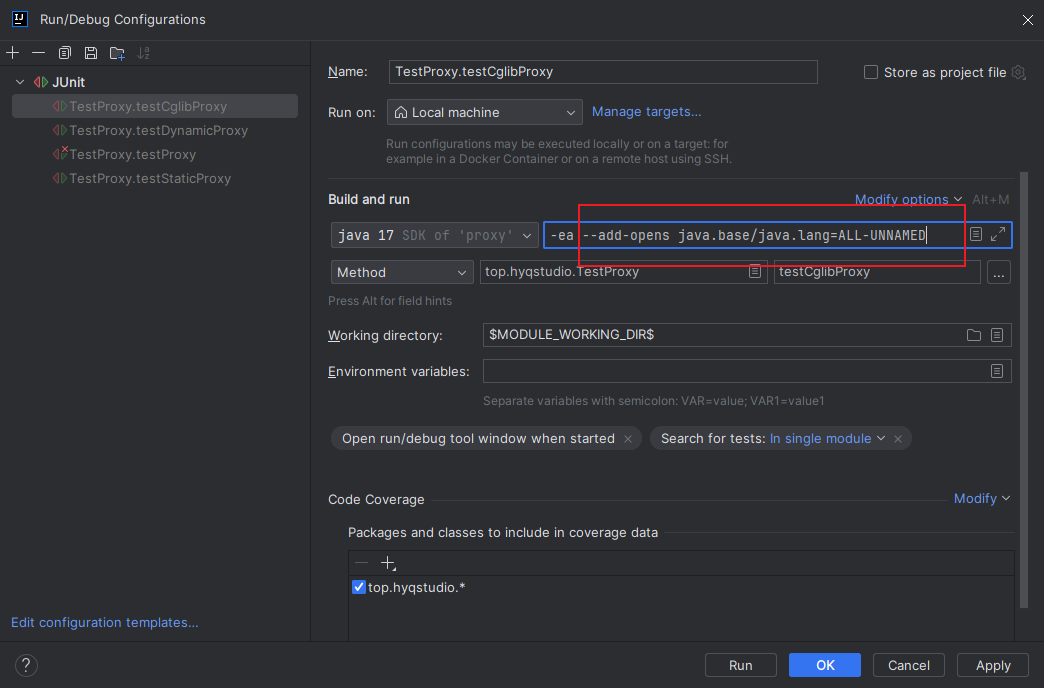
Task: Create new folder for configurations
Action: point(117,53)
